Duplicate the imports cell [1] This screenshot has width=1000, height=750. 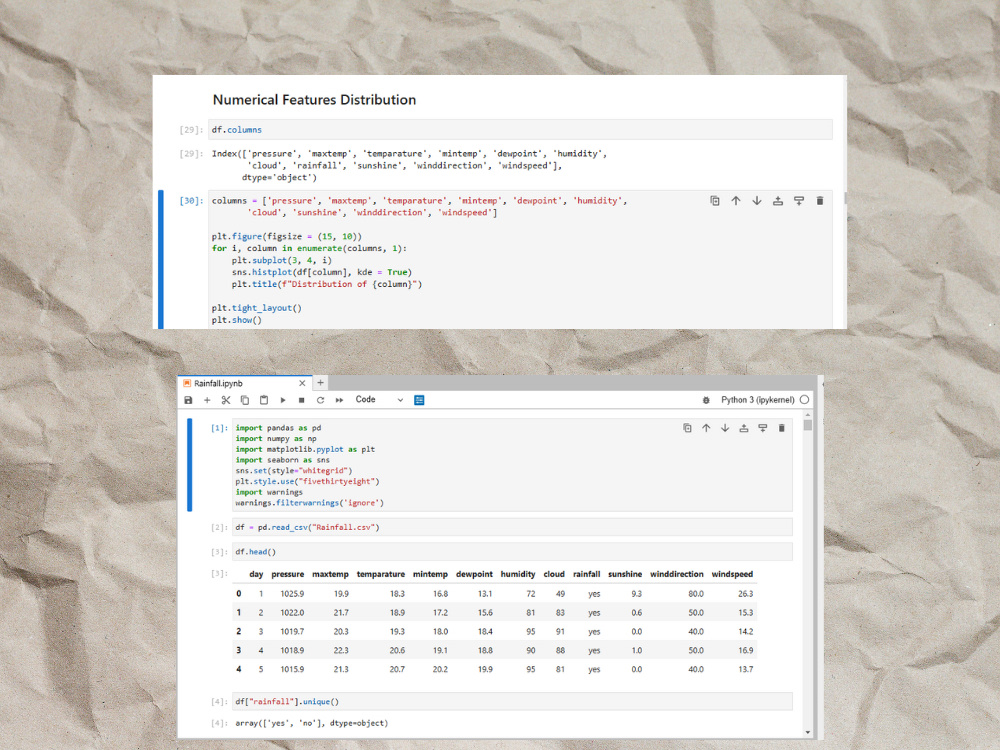coord(687,428)
